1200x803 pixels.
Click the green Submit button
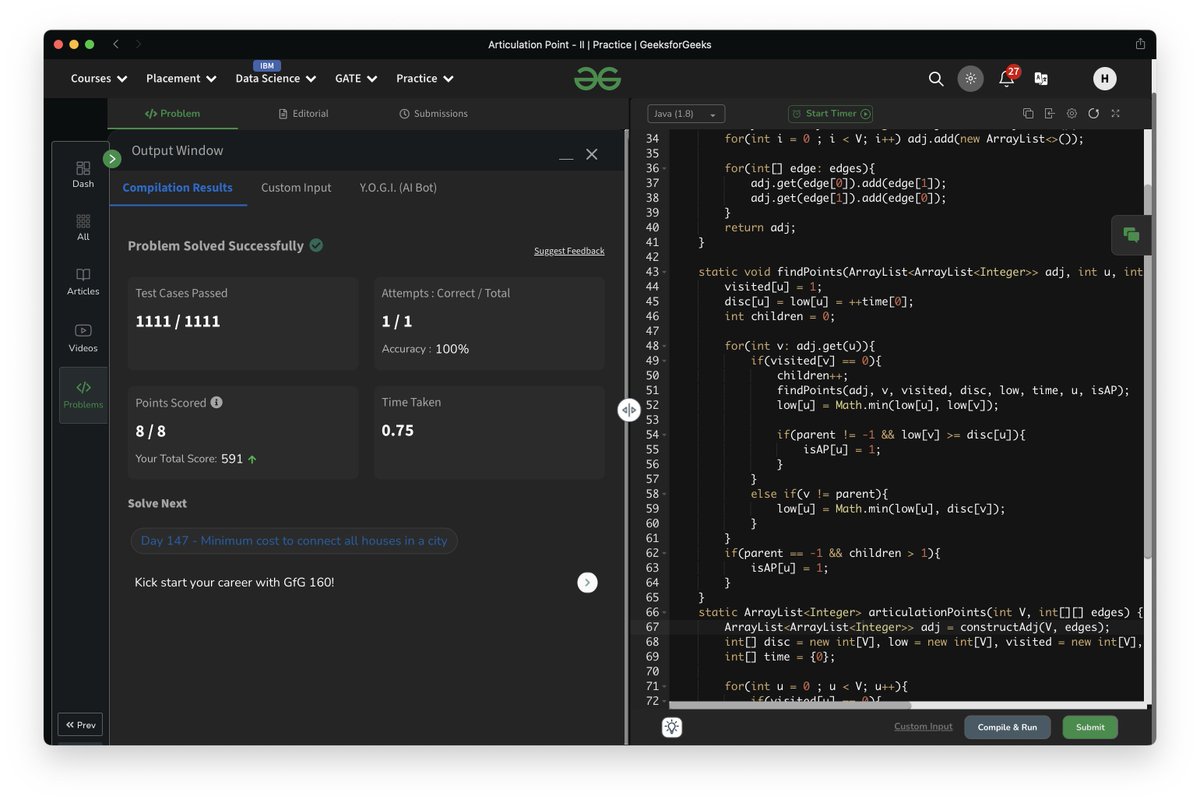tap(1090, 727)
